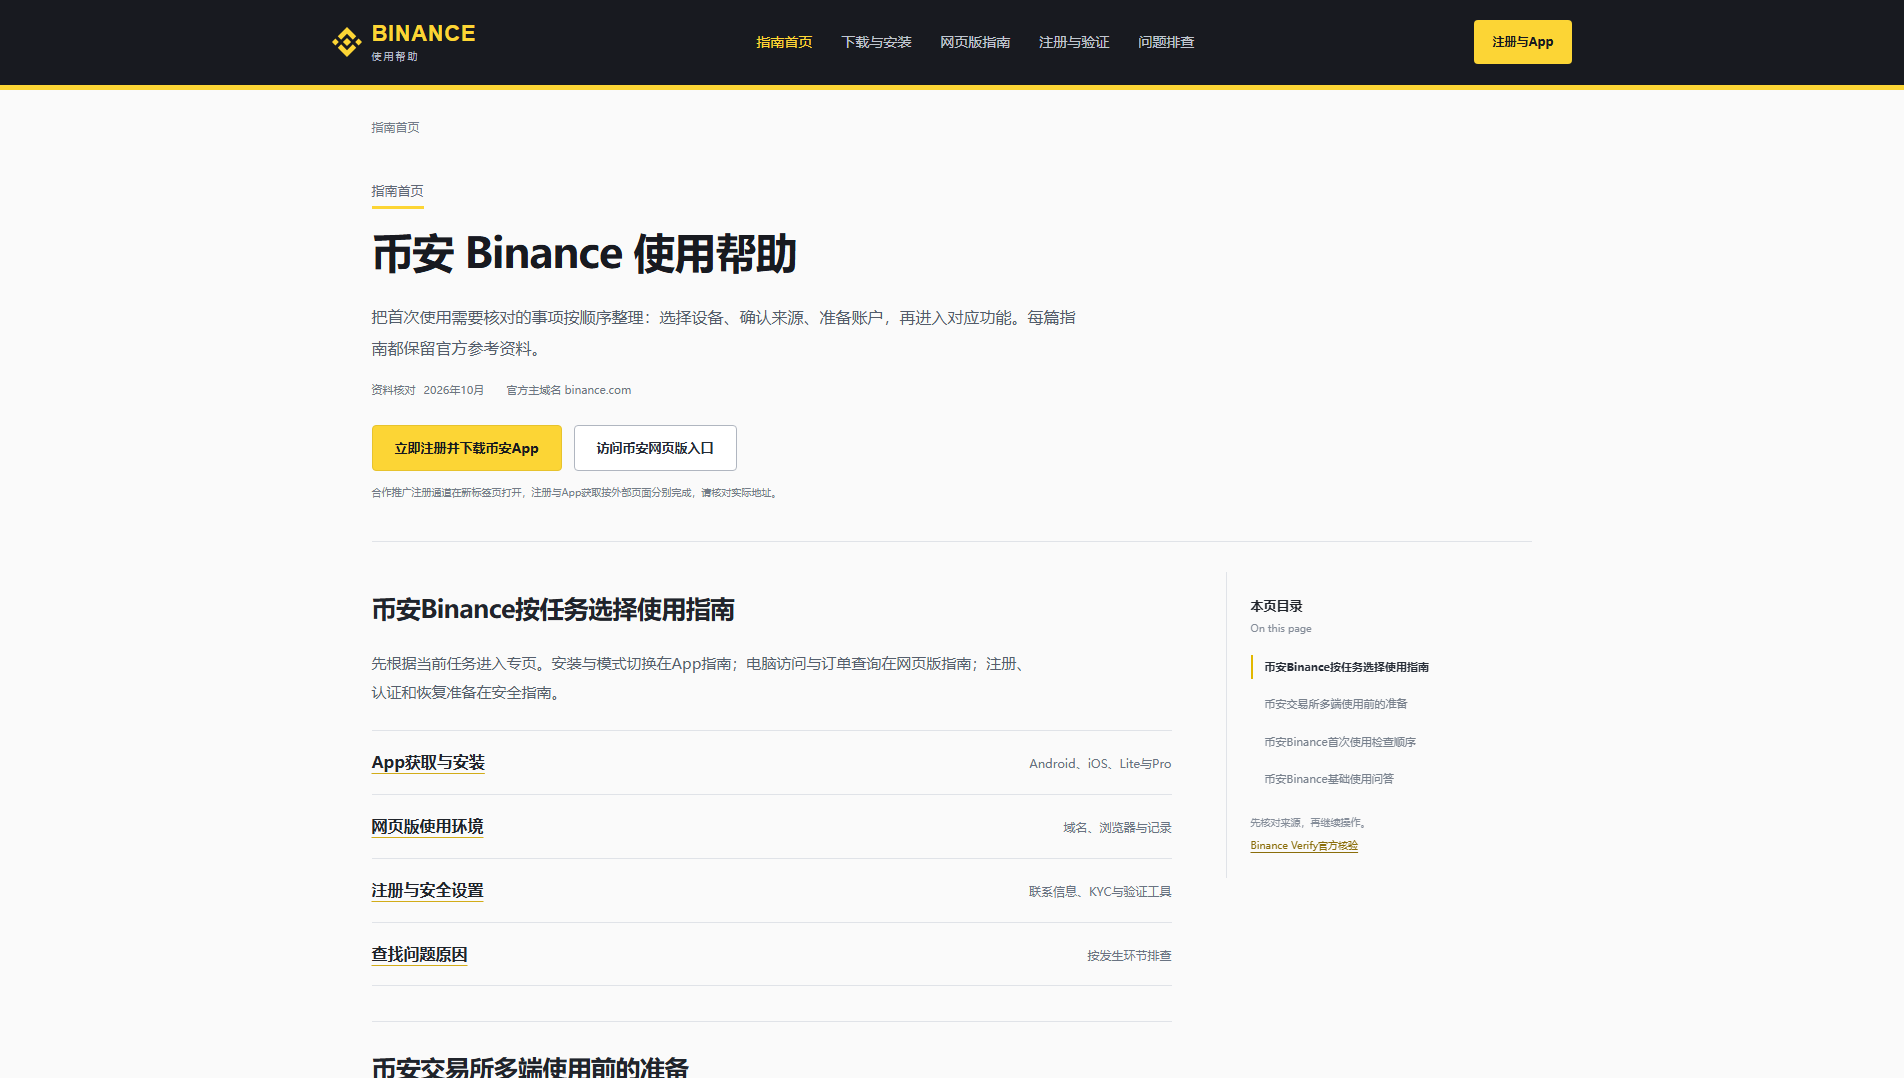The image size is (1904, 1078).
Task: Click 访问币安网页版入口 button
Action: 655,448
